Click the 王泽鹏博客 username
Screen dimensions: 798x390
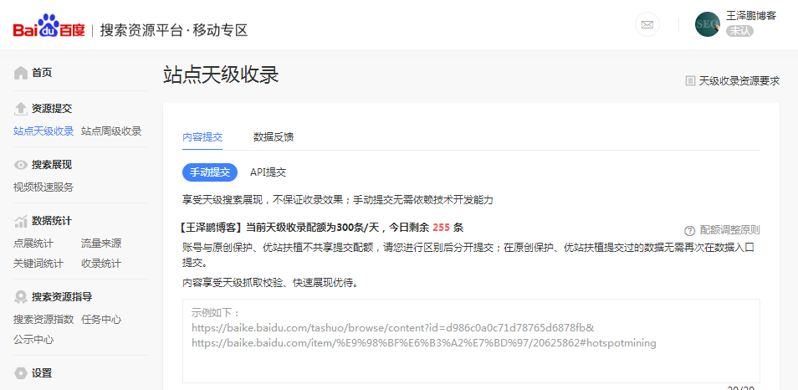tap(751, 16)
